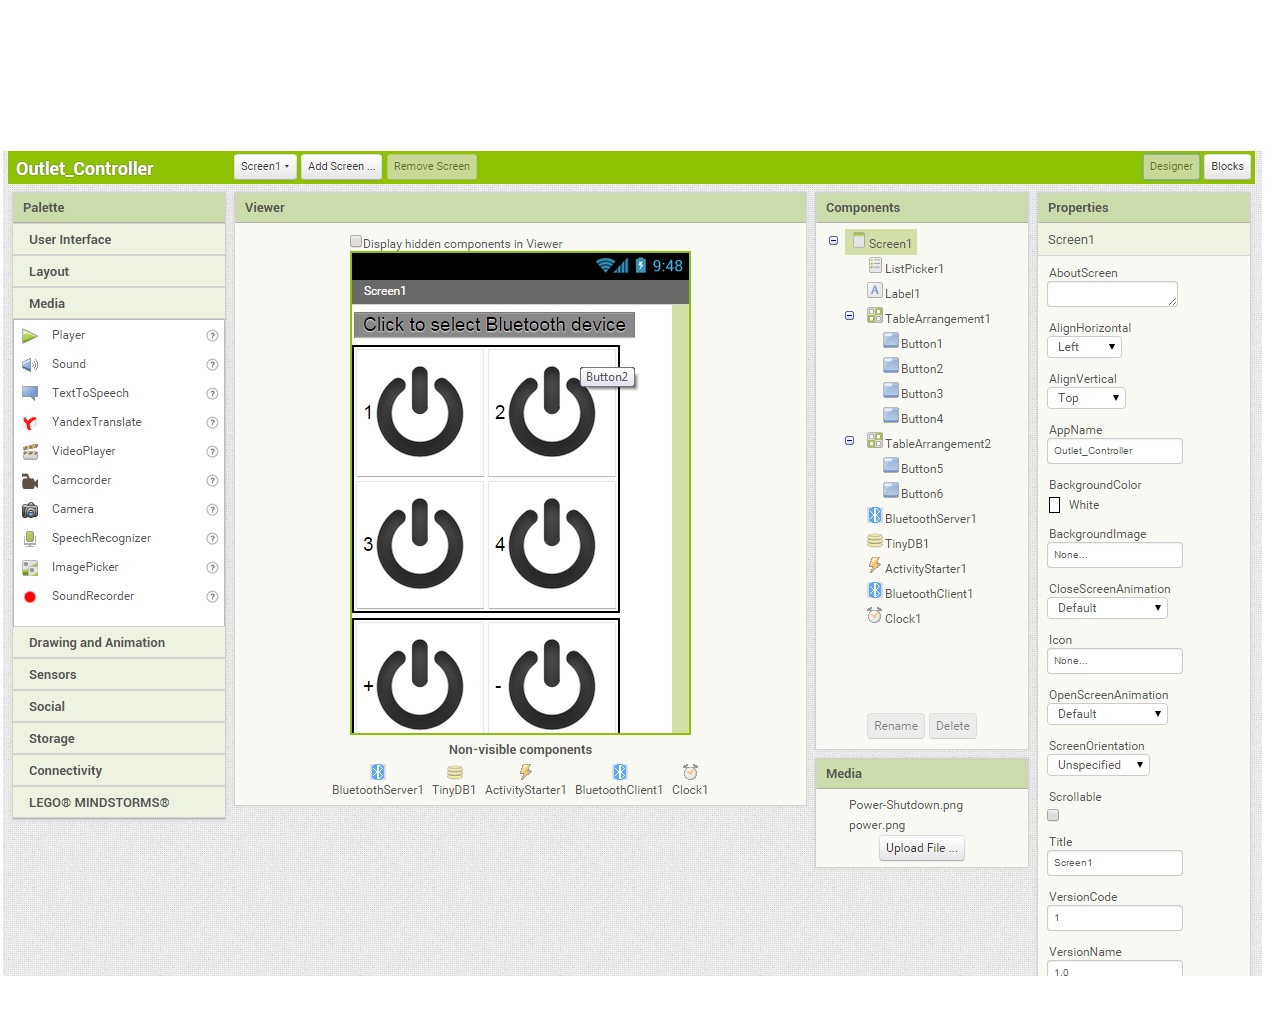The image size is (1280, 1024).
Task: Select the Camera palette component
Action: pos(72,509)
